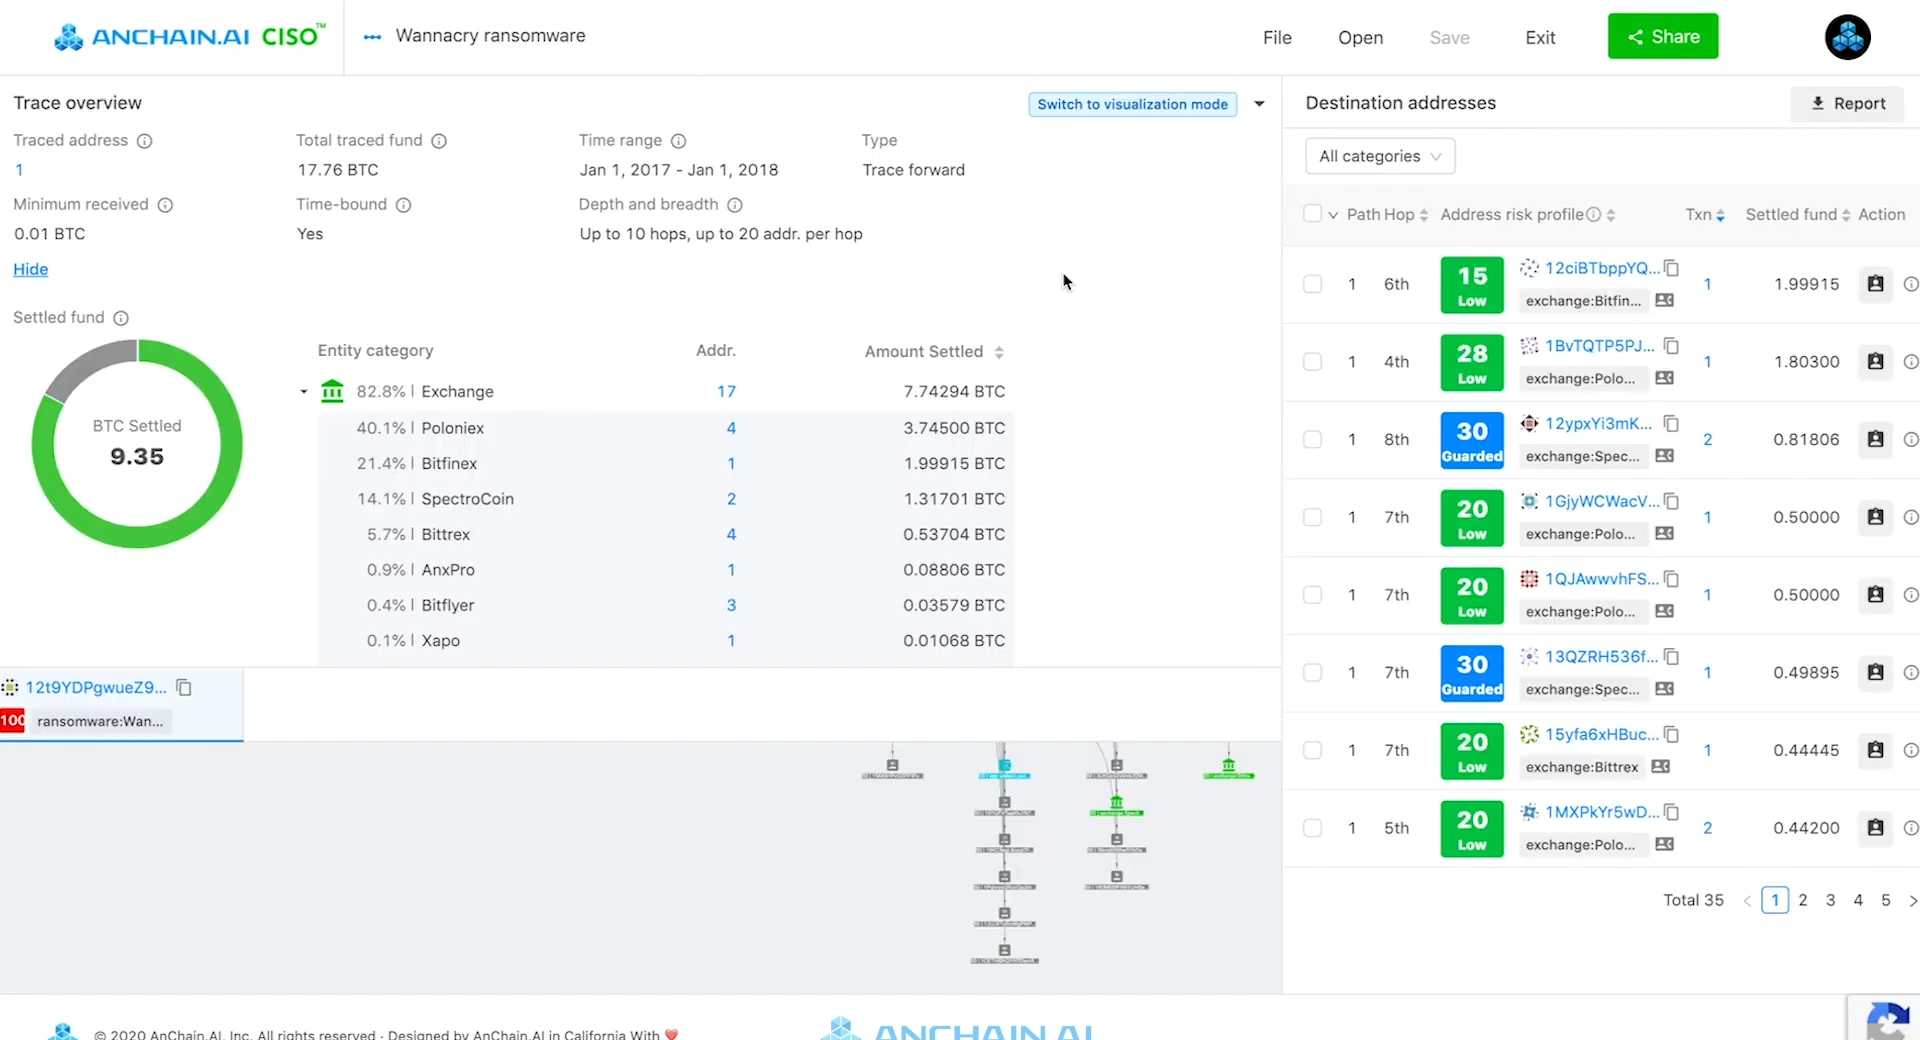This screenshot has width=1920, height=1040.
Task: Open address book action for 1.80300 row
Action: click(1875, 362)
